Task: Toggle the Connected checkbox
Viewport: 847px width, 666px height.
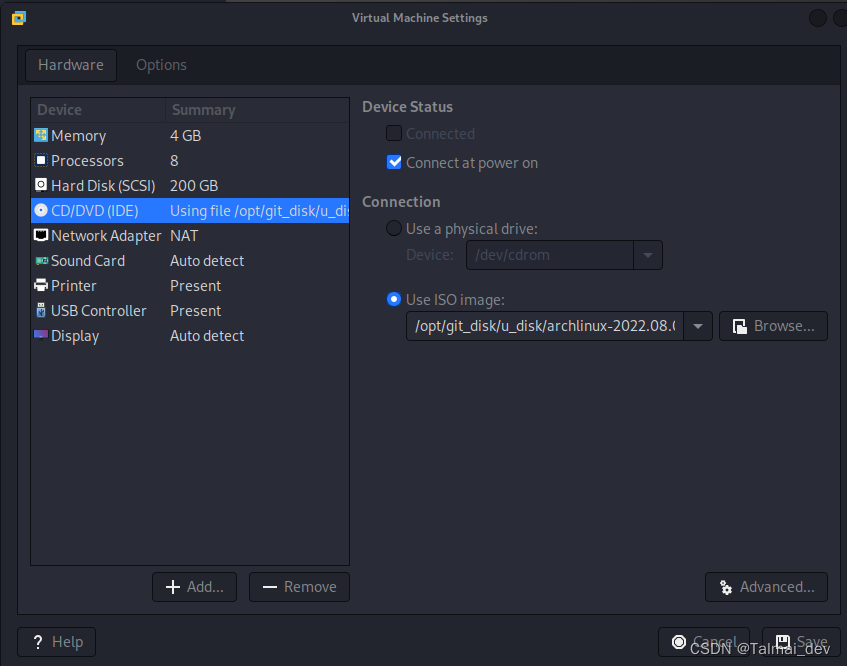Action: point(394,133)
